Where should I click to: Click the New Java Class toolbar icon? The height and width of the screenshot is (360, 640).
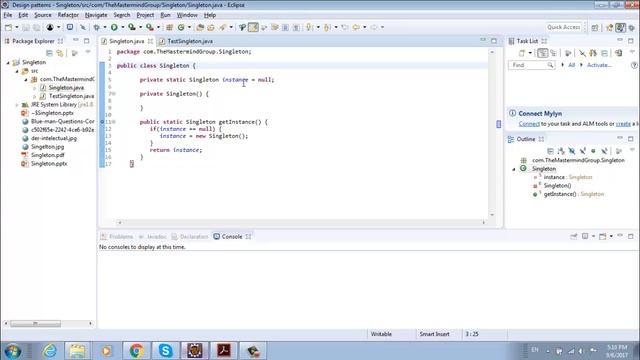[181, 27]
